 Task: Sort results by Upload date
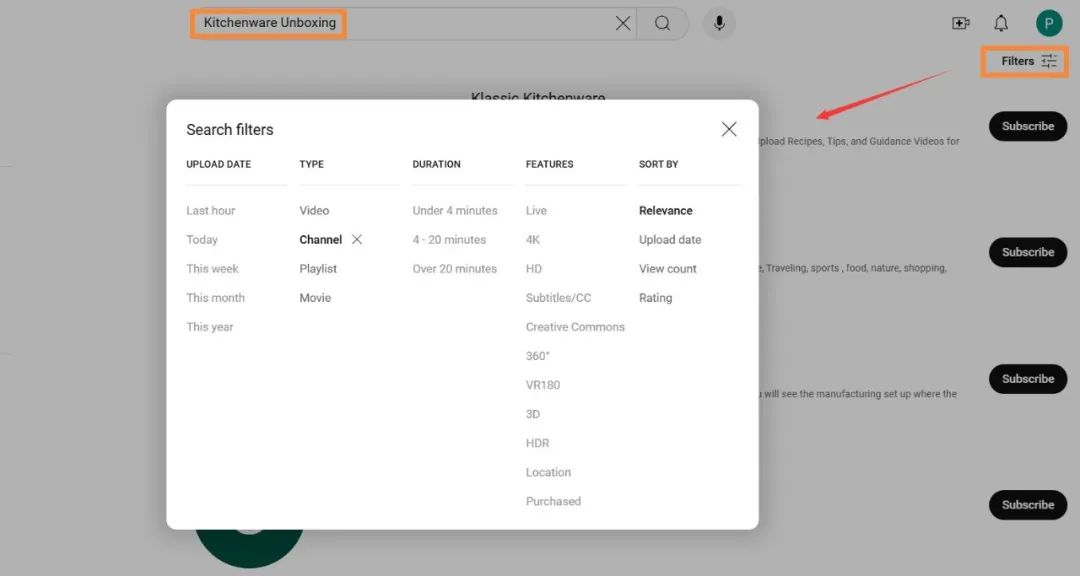[x=670, y=240]
